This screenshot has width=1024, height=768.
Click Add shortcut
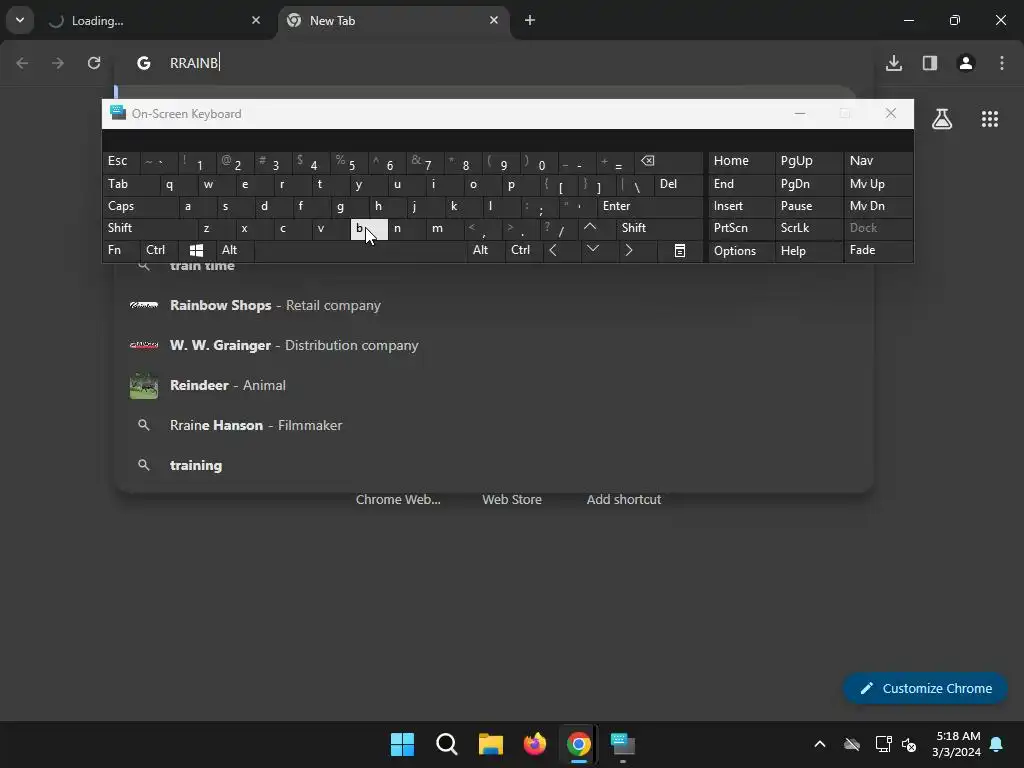click(624, 500)
